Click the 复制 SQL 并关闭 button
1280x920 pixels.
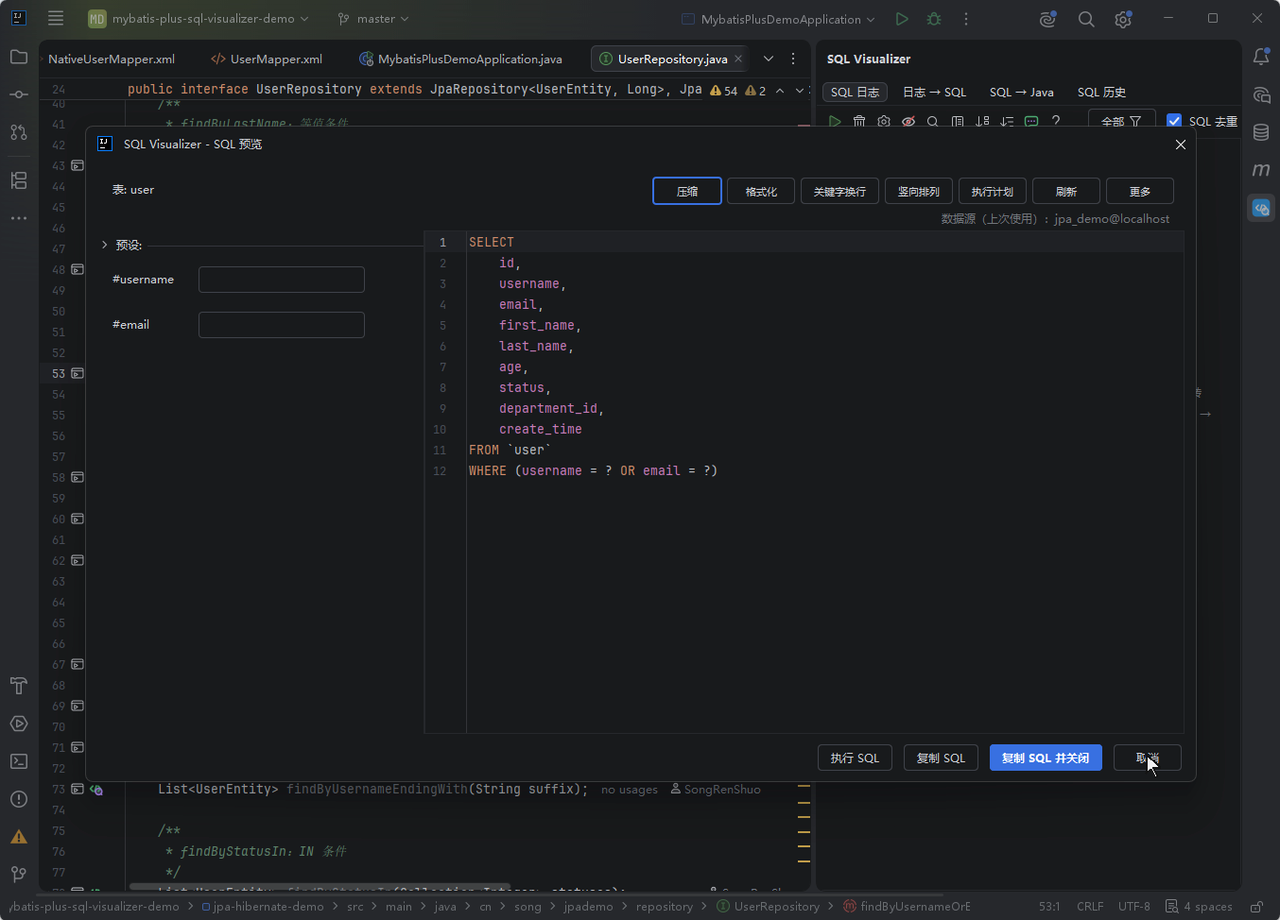pos(1046,758)
